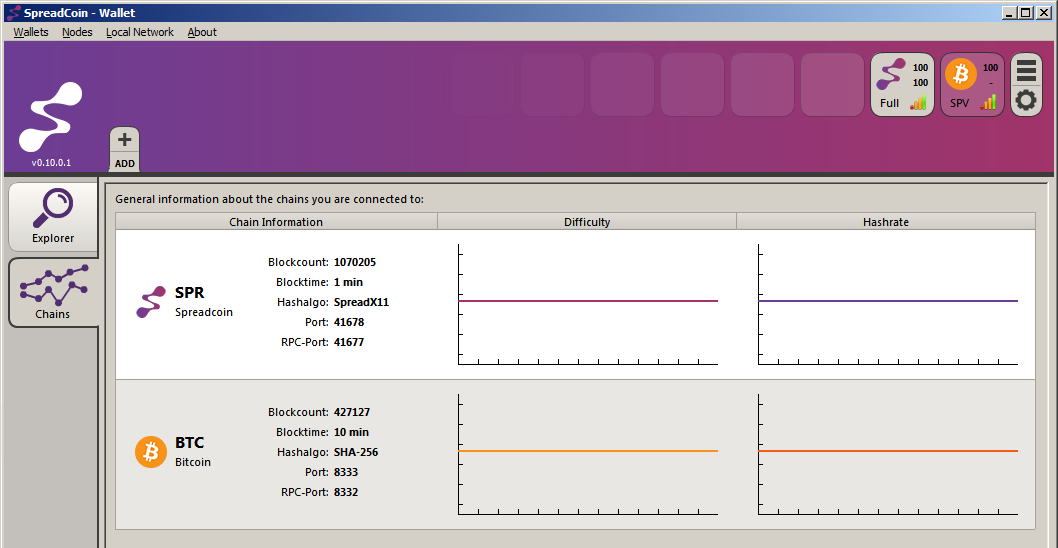The height and width of the screenshot is (548, 1058).
Task: Click the ADD wallet plus button
Action: pyautogui.click(x=125, y=149)
